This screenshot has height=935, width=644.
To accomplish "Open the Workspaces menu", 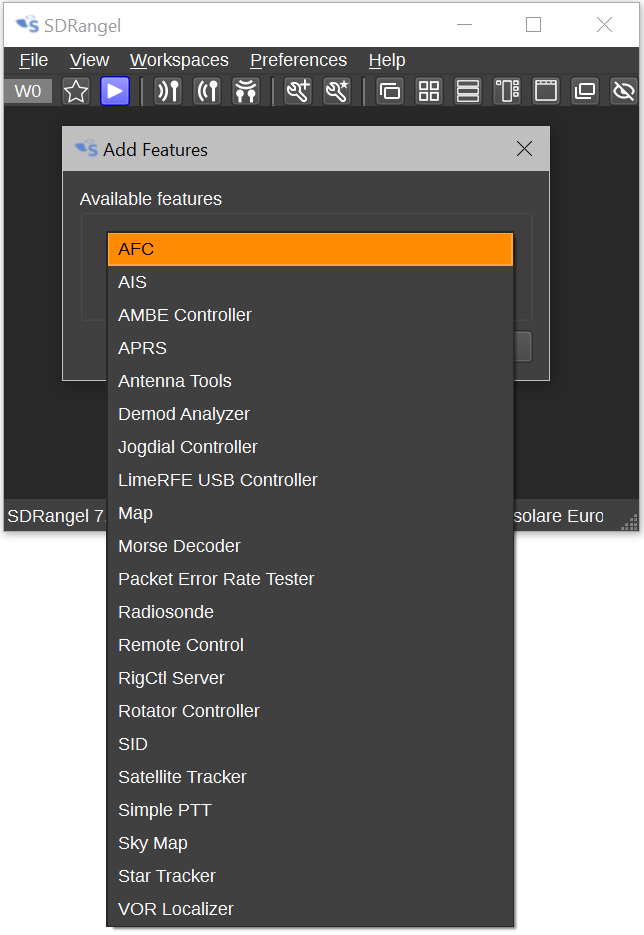I will [179, 60].
